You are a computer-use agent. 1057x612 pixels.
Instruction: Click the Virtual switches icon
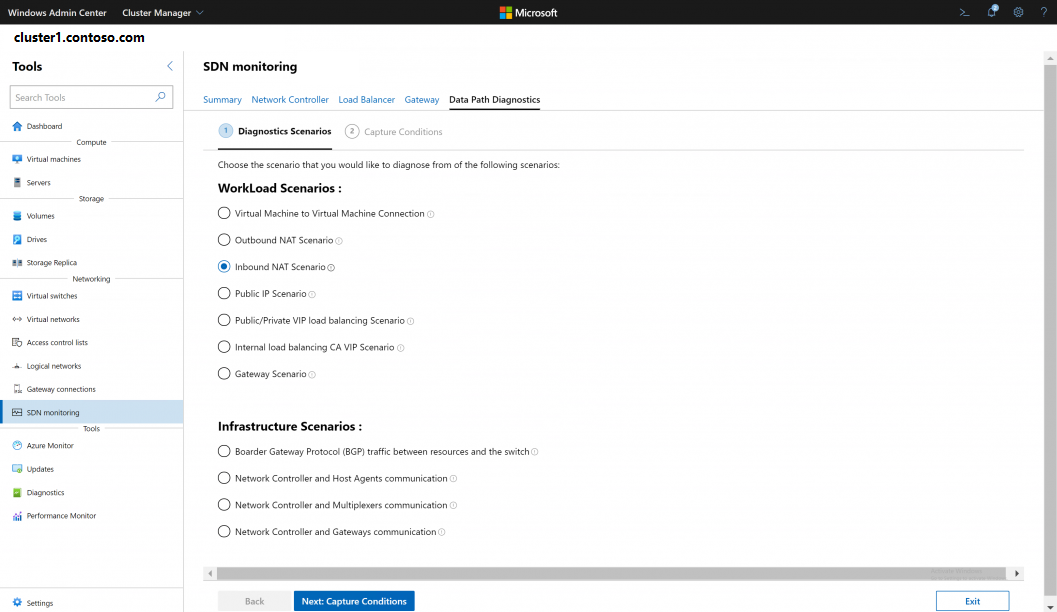[x=17, y=296]
